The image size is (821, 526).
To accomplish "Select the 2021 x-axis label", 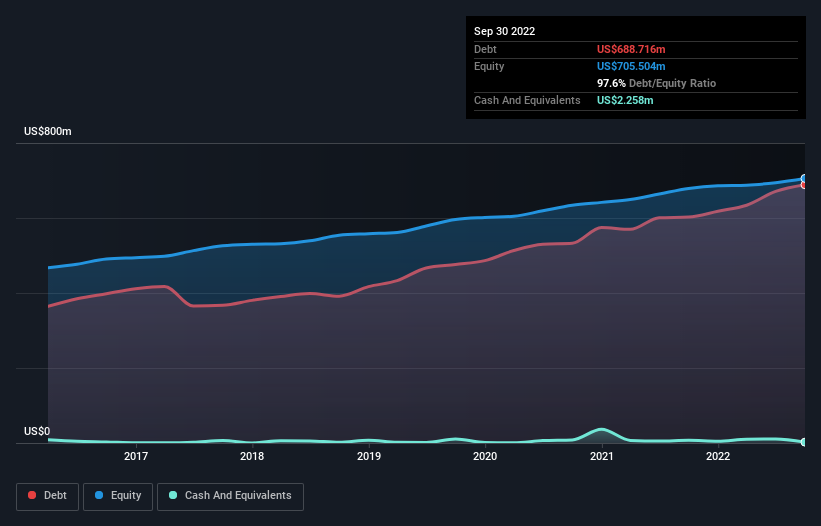I will [x=602, y=456].
